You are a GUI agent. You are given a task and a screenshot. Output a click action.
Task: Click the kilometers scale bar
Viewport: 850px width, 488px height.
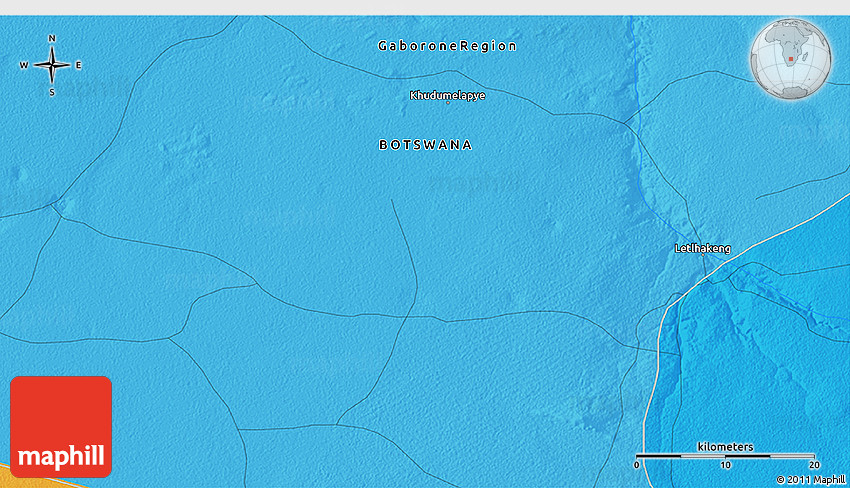[x=725, y=455]
